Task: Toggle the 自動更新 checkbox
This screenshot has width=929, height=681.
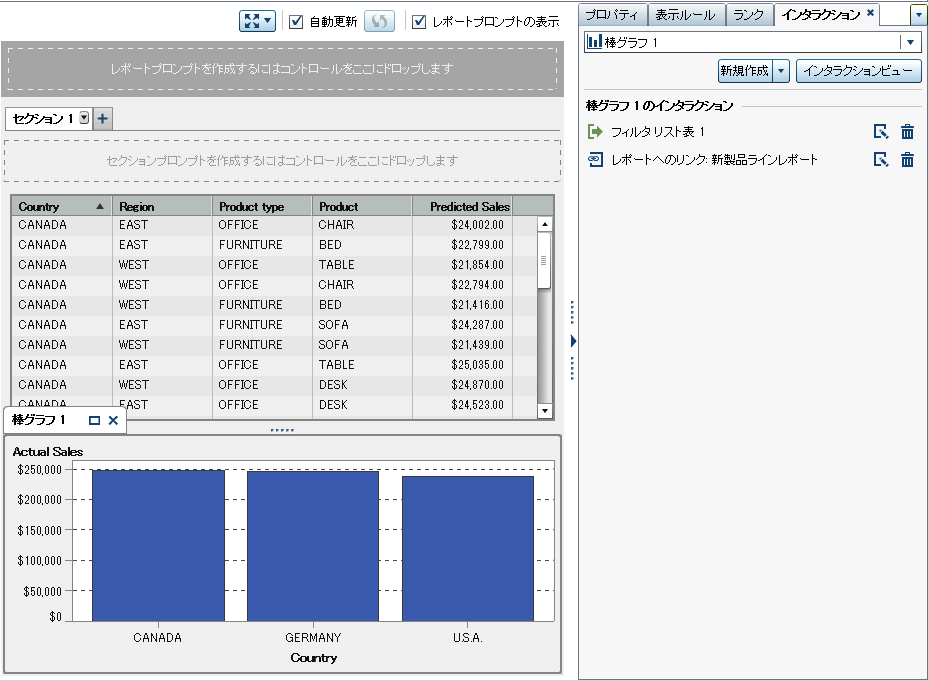Action: [296, 21]
